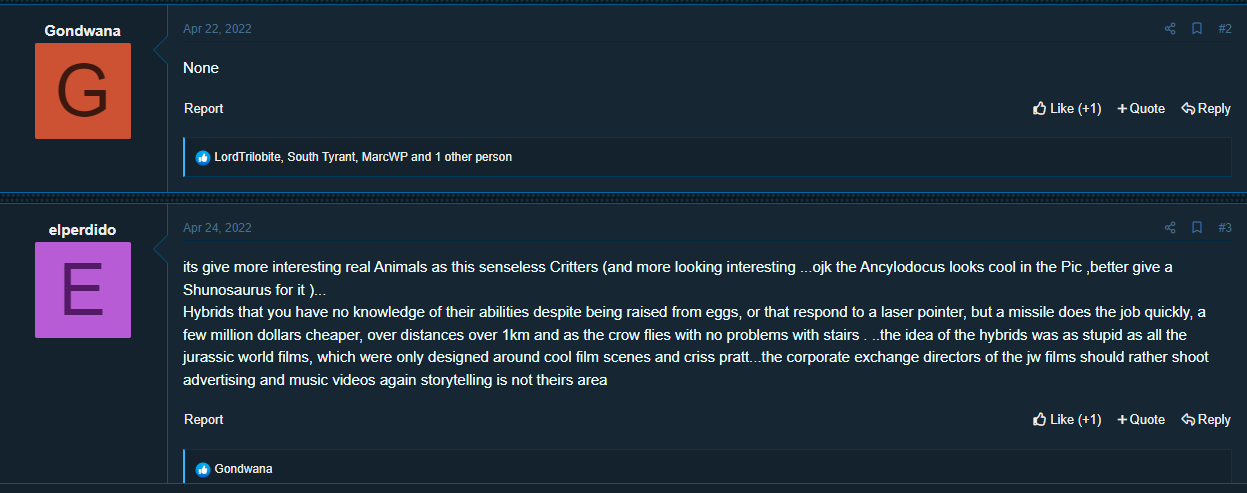Reply to Gondwana's post

tap(1206, 108)
